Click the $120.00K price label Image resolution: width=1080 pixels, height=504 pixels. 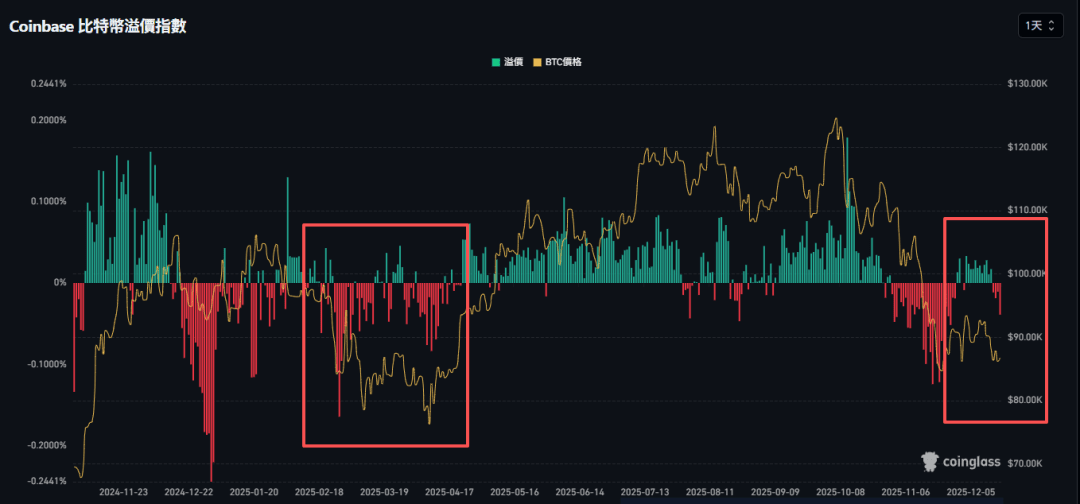coord(1026,147)
